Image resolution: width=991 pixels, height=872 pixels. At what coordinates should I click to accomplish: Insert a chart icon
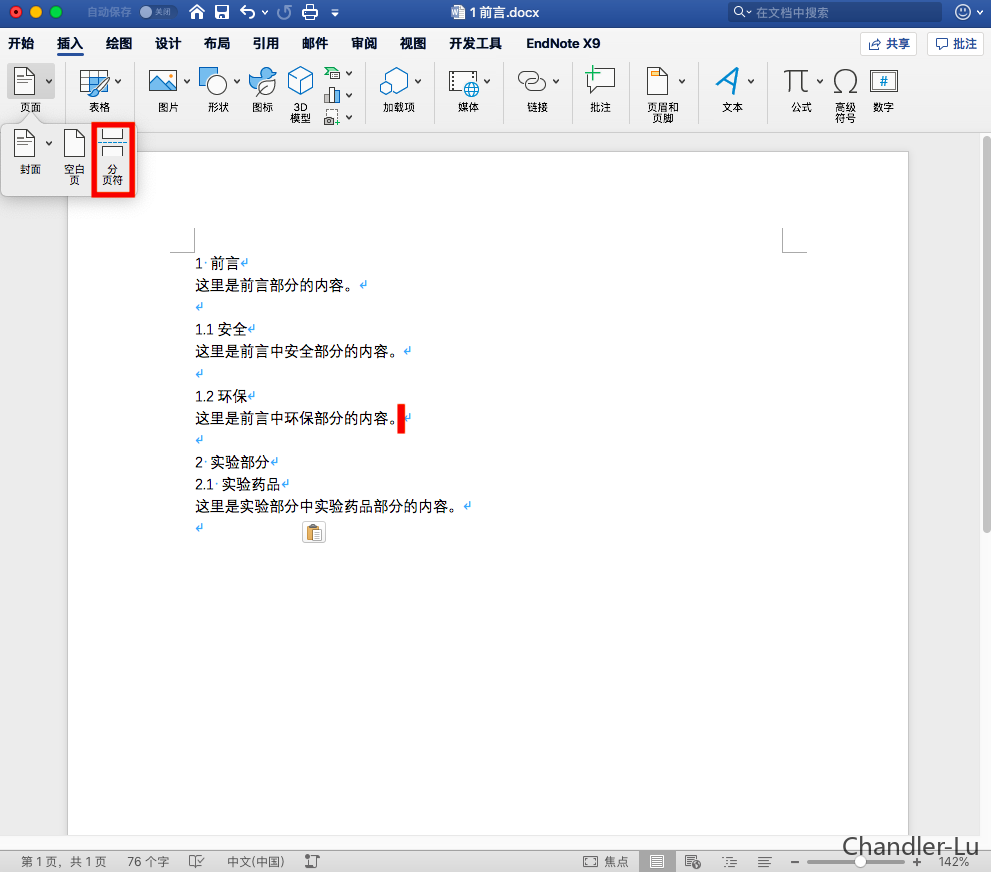(x=332, y=95)
